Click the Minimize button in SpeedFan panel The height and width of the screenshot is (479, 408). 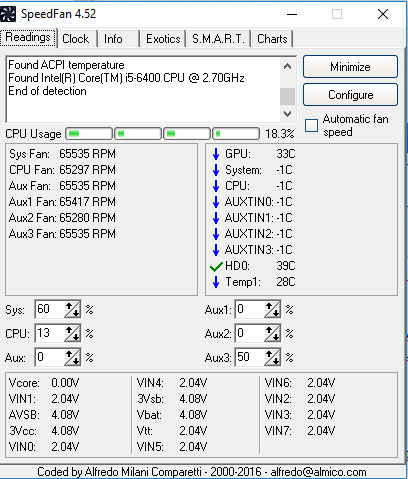click(x=350, y=67)
